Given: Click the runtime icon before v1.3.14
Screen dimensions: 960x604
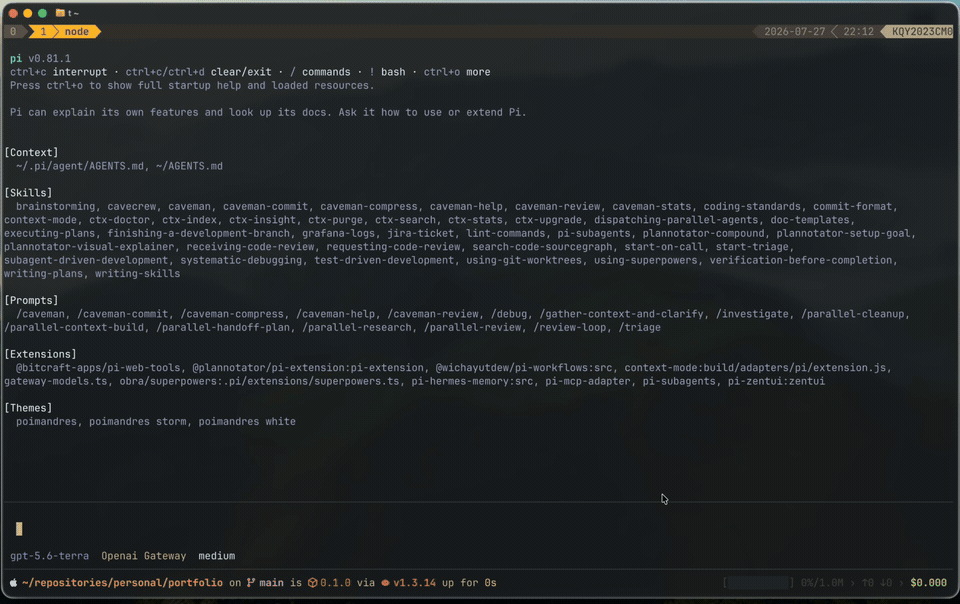Looking at the screenshot, I should click(x=385, y=583).
